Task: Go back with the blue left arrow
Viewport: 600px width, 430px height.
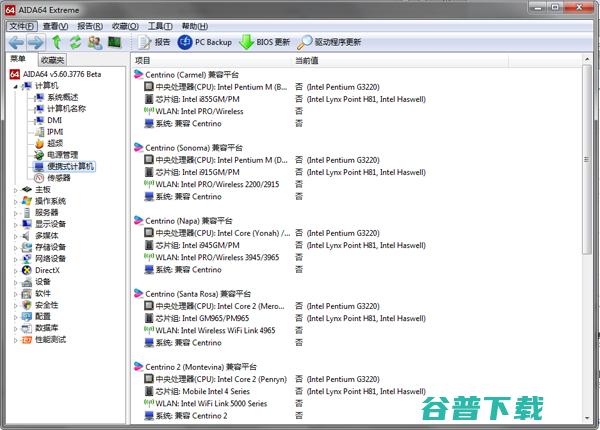Action: [x=16, y=42]
